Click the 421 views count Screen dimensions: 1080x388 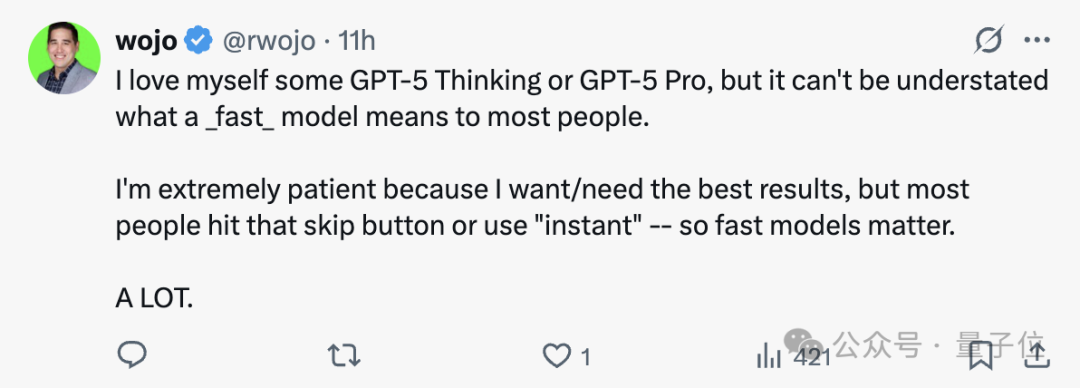click(810, 357)
